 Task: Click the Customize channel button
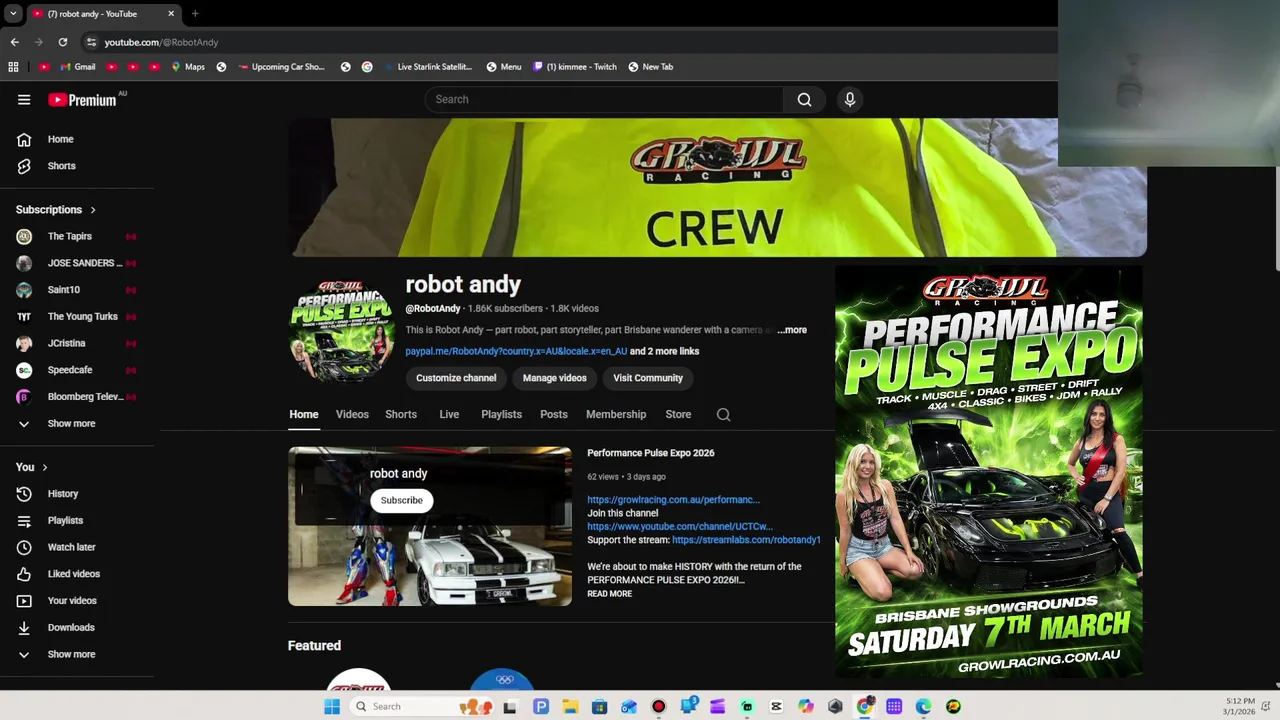(456, 378)
